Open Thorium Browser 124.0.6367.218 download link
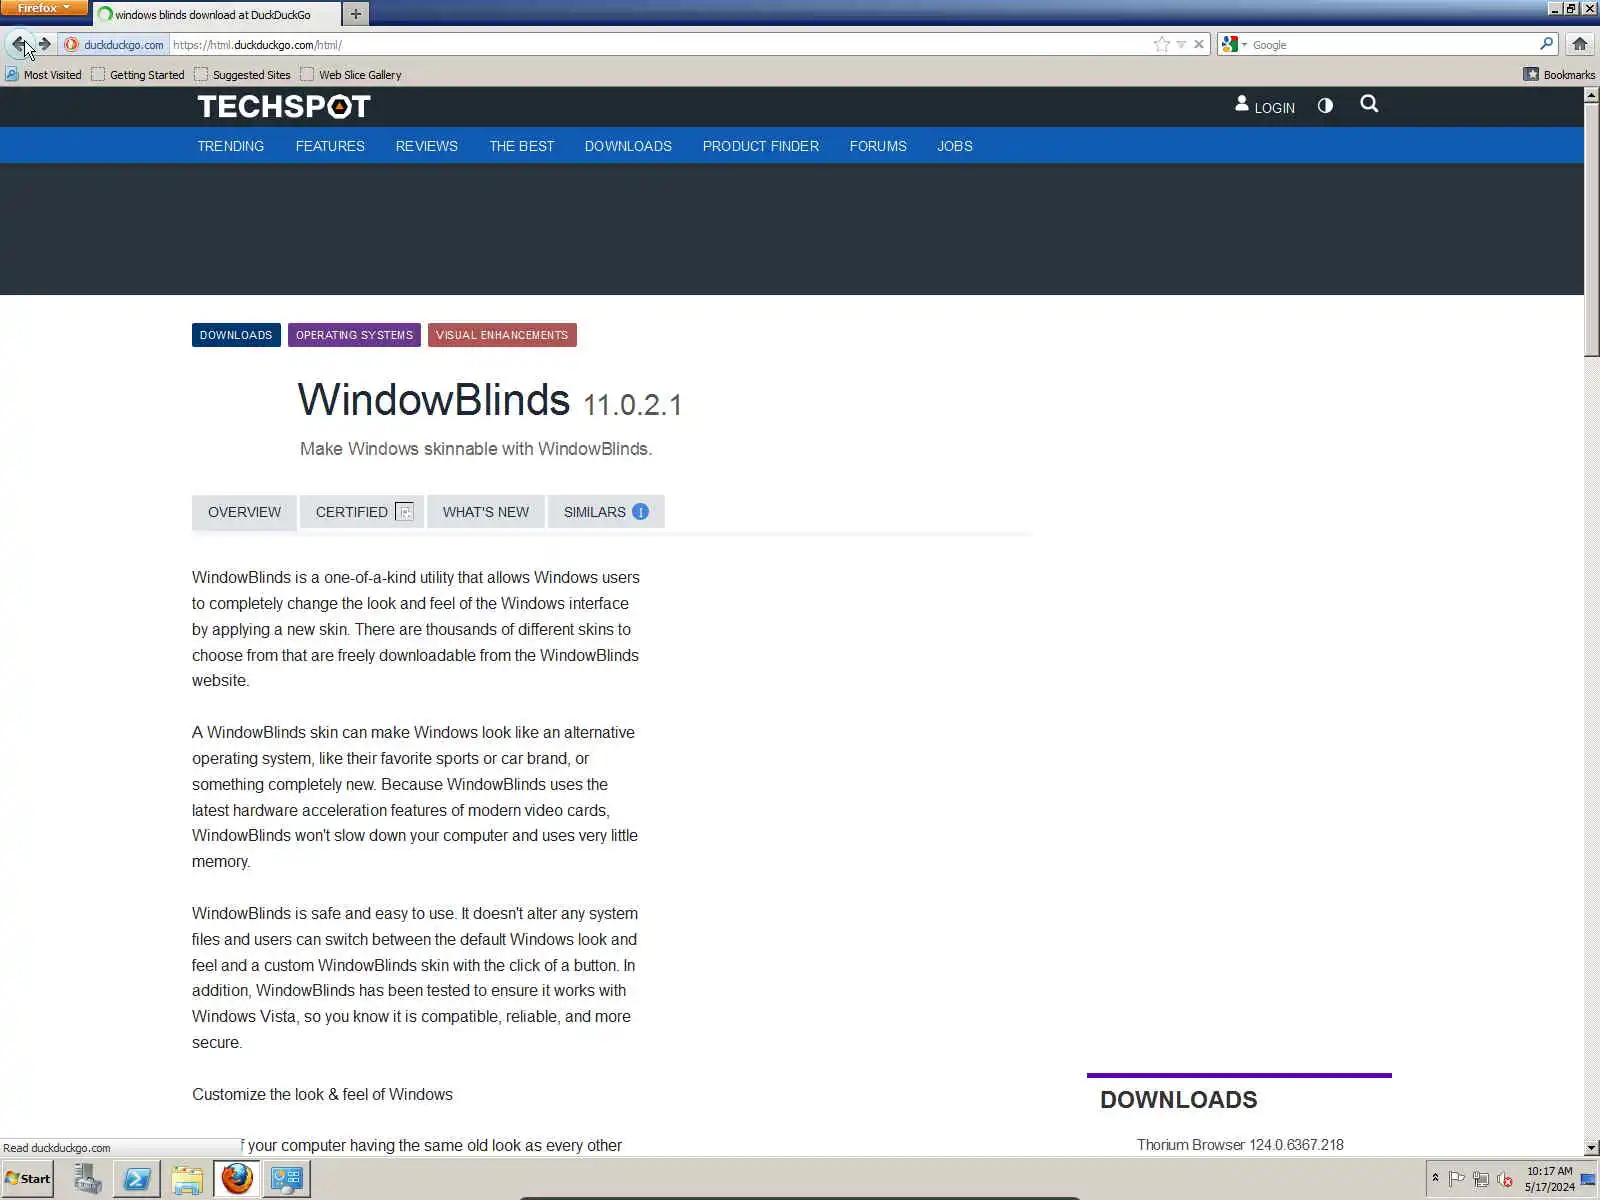The image size is (1600, 1200). (x=1240, y=1145)
